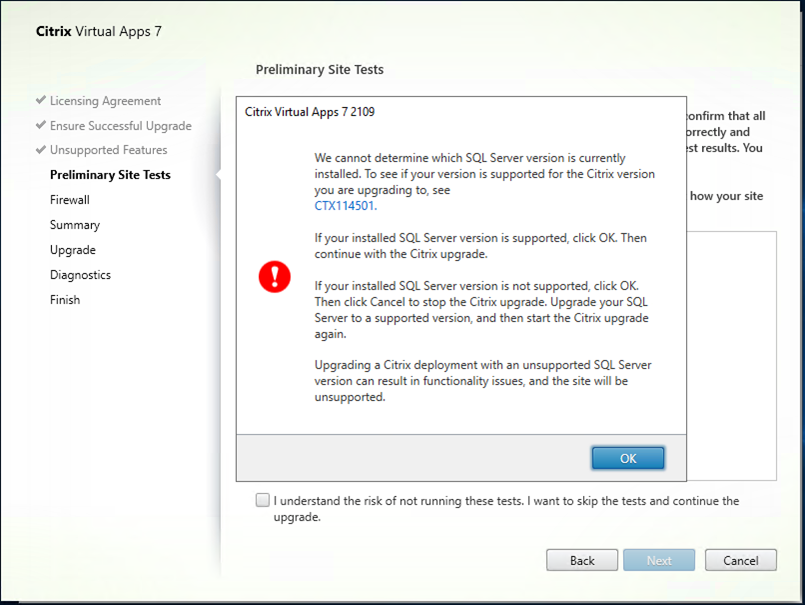Viewport: 805px width, 605px height.
Task: Select Ensure Successful Upgrade step
Action: (x=121, y=126)
